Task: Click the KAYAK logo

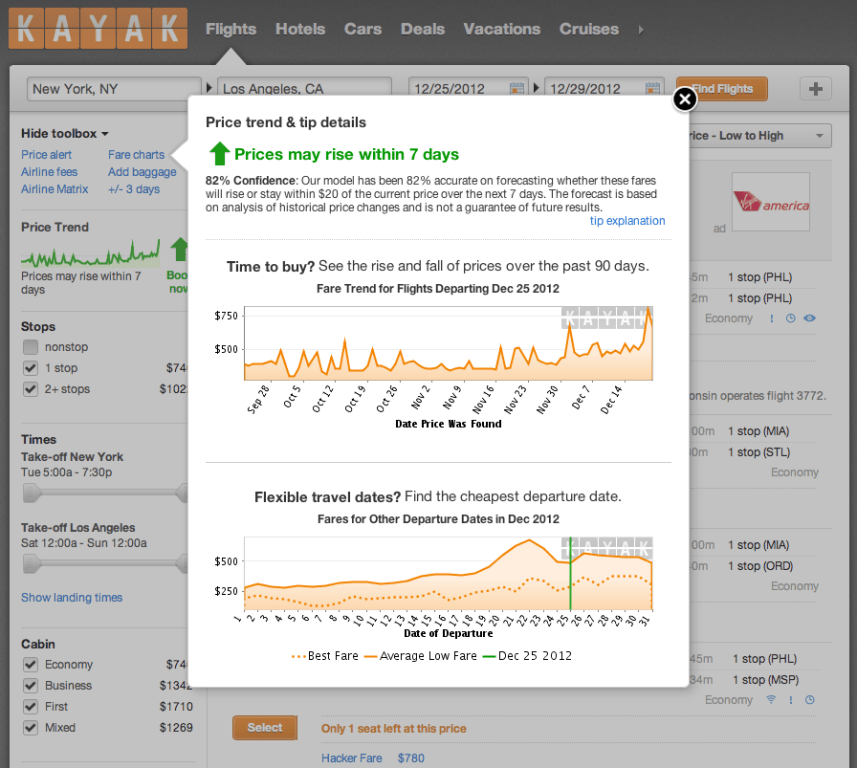Action: coord(97,29)
